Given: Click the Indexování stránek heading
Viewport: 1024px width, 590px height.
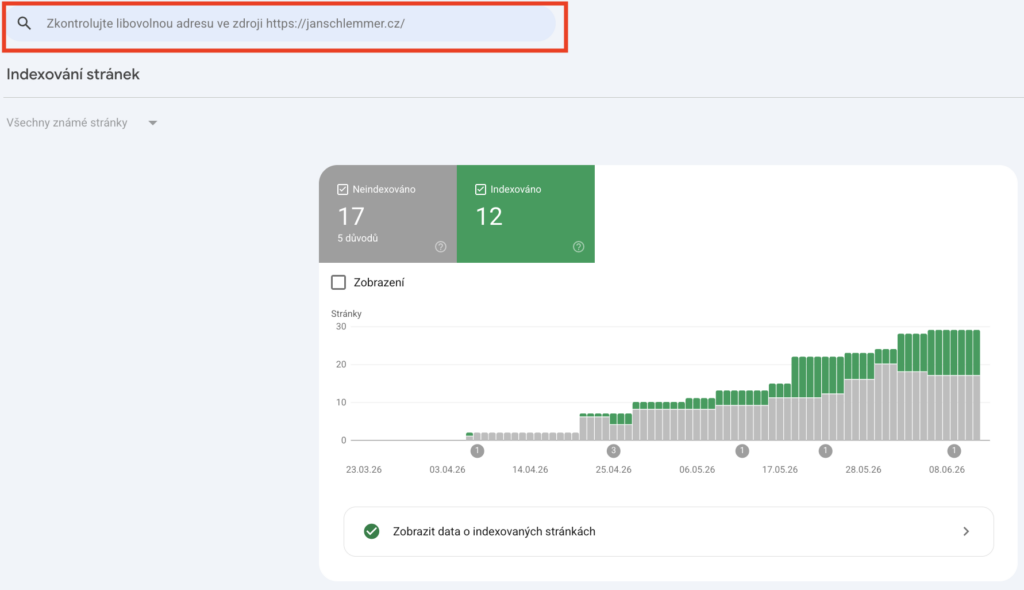Looking at the screenshot, I should 73,74.
